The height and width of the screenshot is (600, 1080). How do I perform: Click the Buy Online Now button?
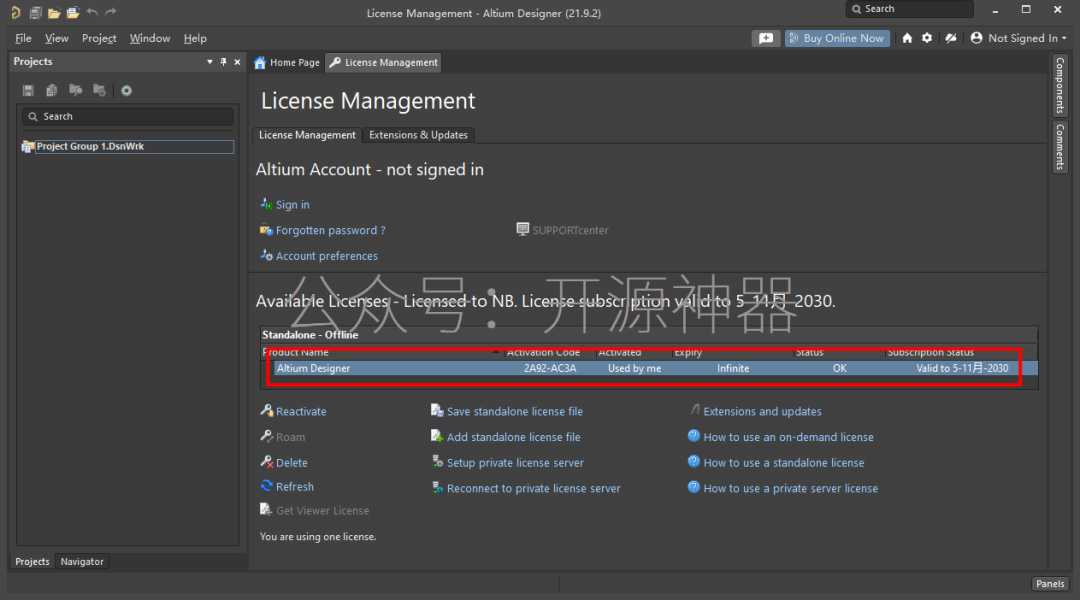tap(837, 39)
